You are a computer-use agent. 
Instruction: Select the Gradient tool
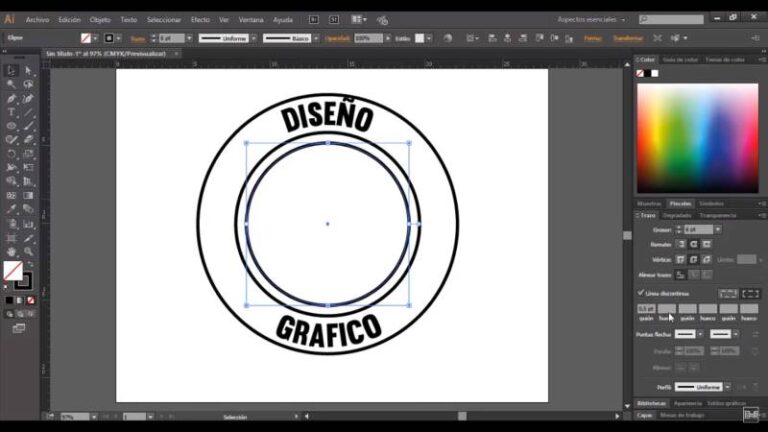(x=28, y=195)
